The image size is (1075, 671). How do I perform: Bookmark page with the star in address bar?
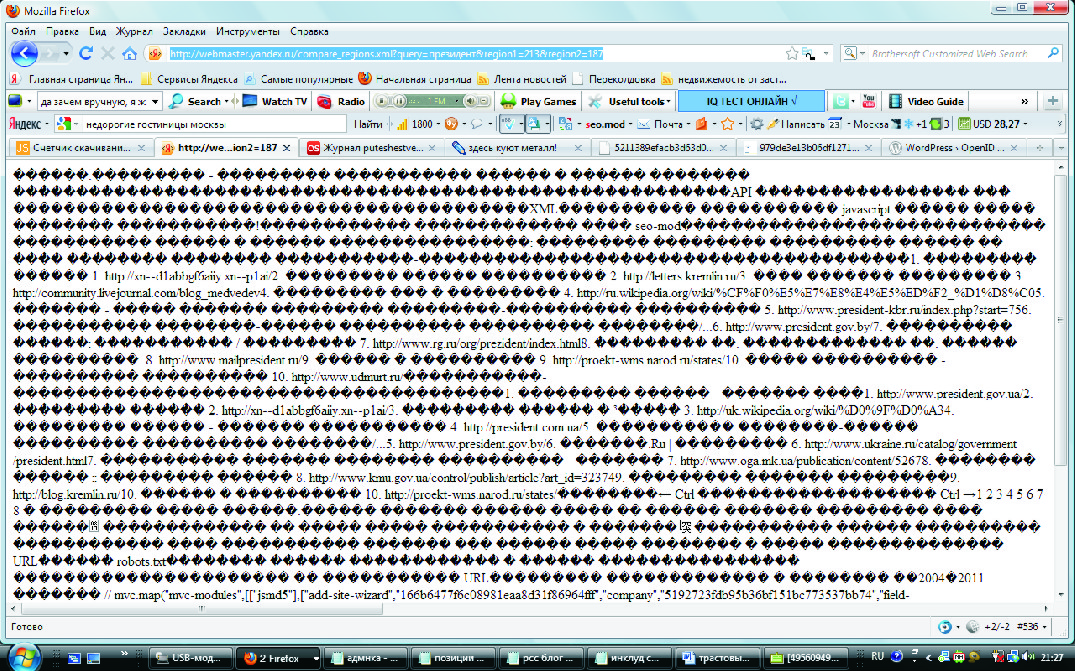792,53
